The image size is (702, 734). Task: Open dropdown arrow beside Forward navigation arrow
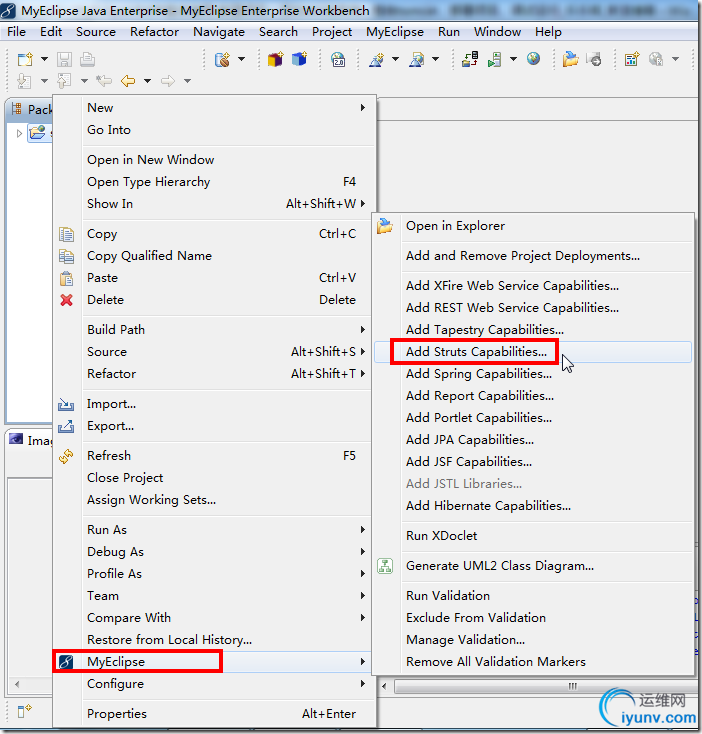(187, 81)
